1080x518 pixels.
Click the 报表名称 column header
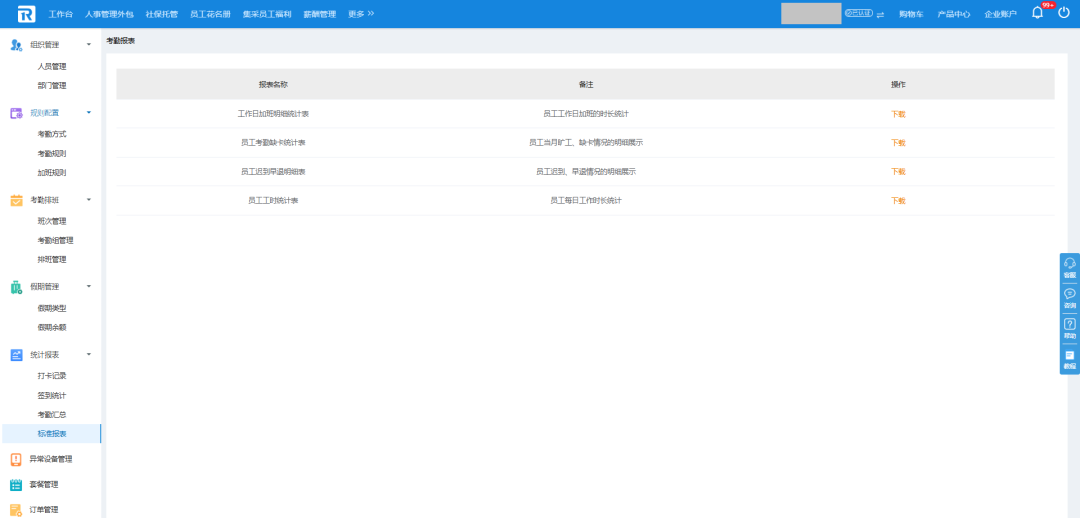273,84
